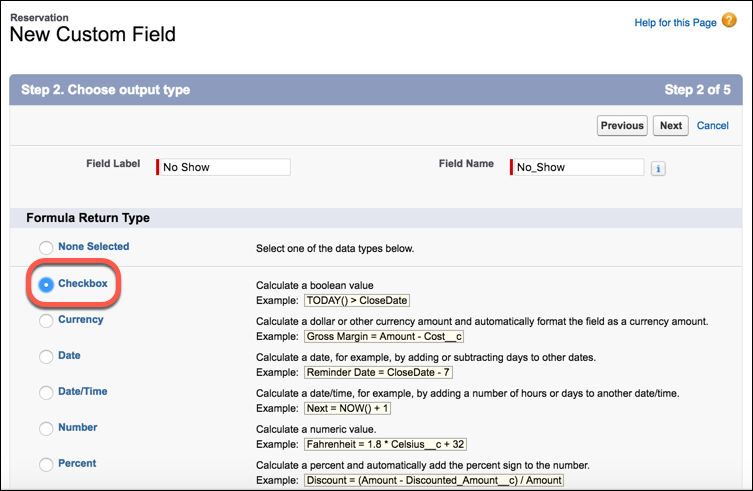Viewport: 753px width, 491px height.
Task: Cancel the new custom field wizard
Action: pyautogui.click(x=713, y=125)
